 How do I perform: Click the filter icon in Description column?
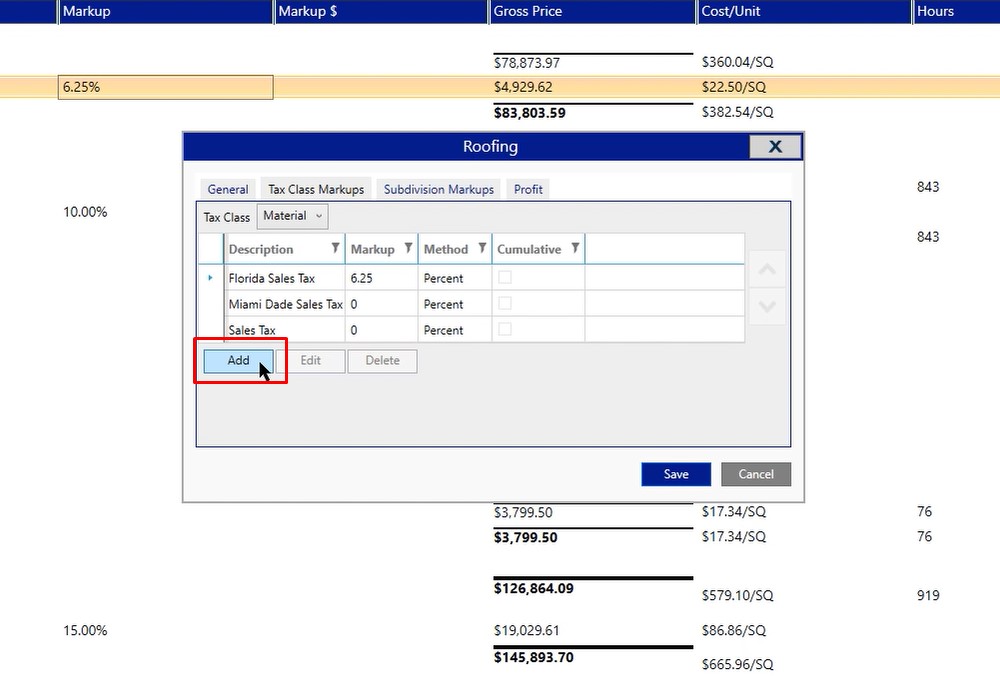coord(335,249)
